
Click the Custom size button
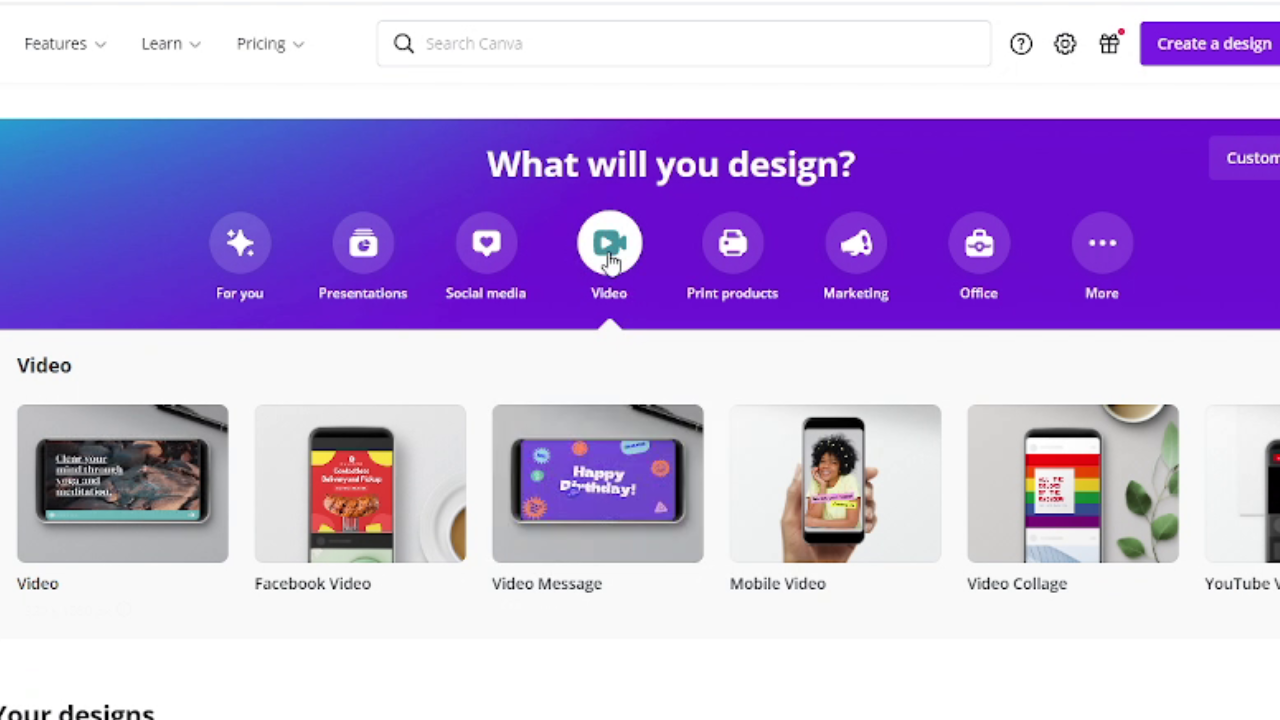tap(1245, 158)
